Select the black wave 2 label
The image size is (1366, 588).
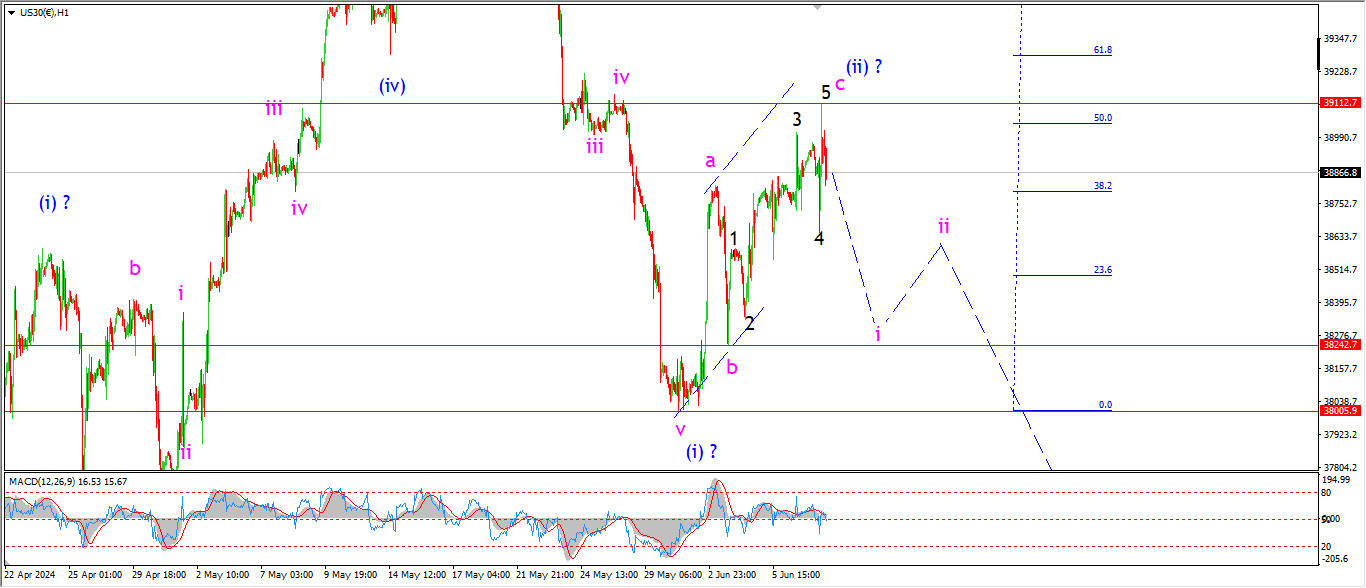pyautogui.click(x=750, y=323)
